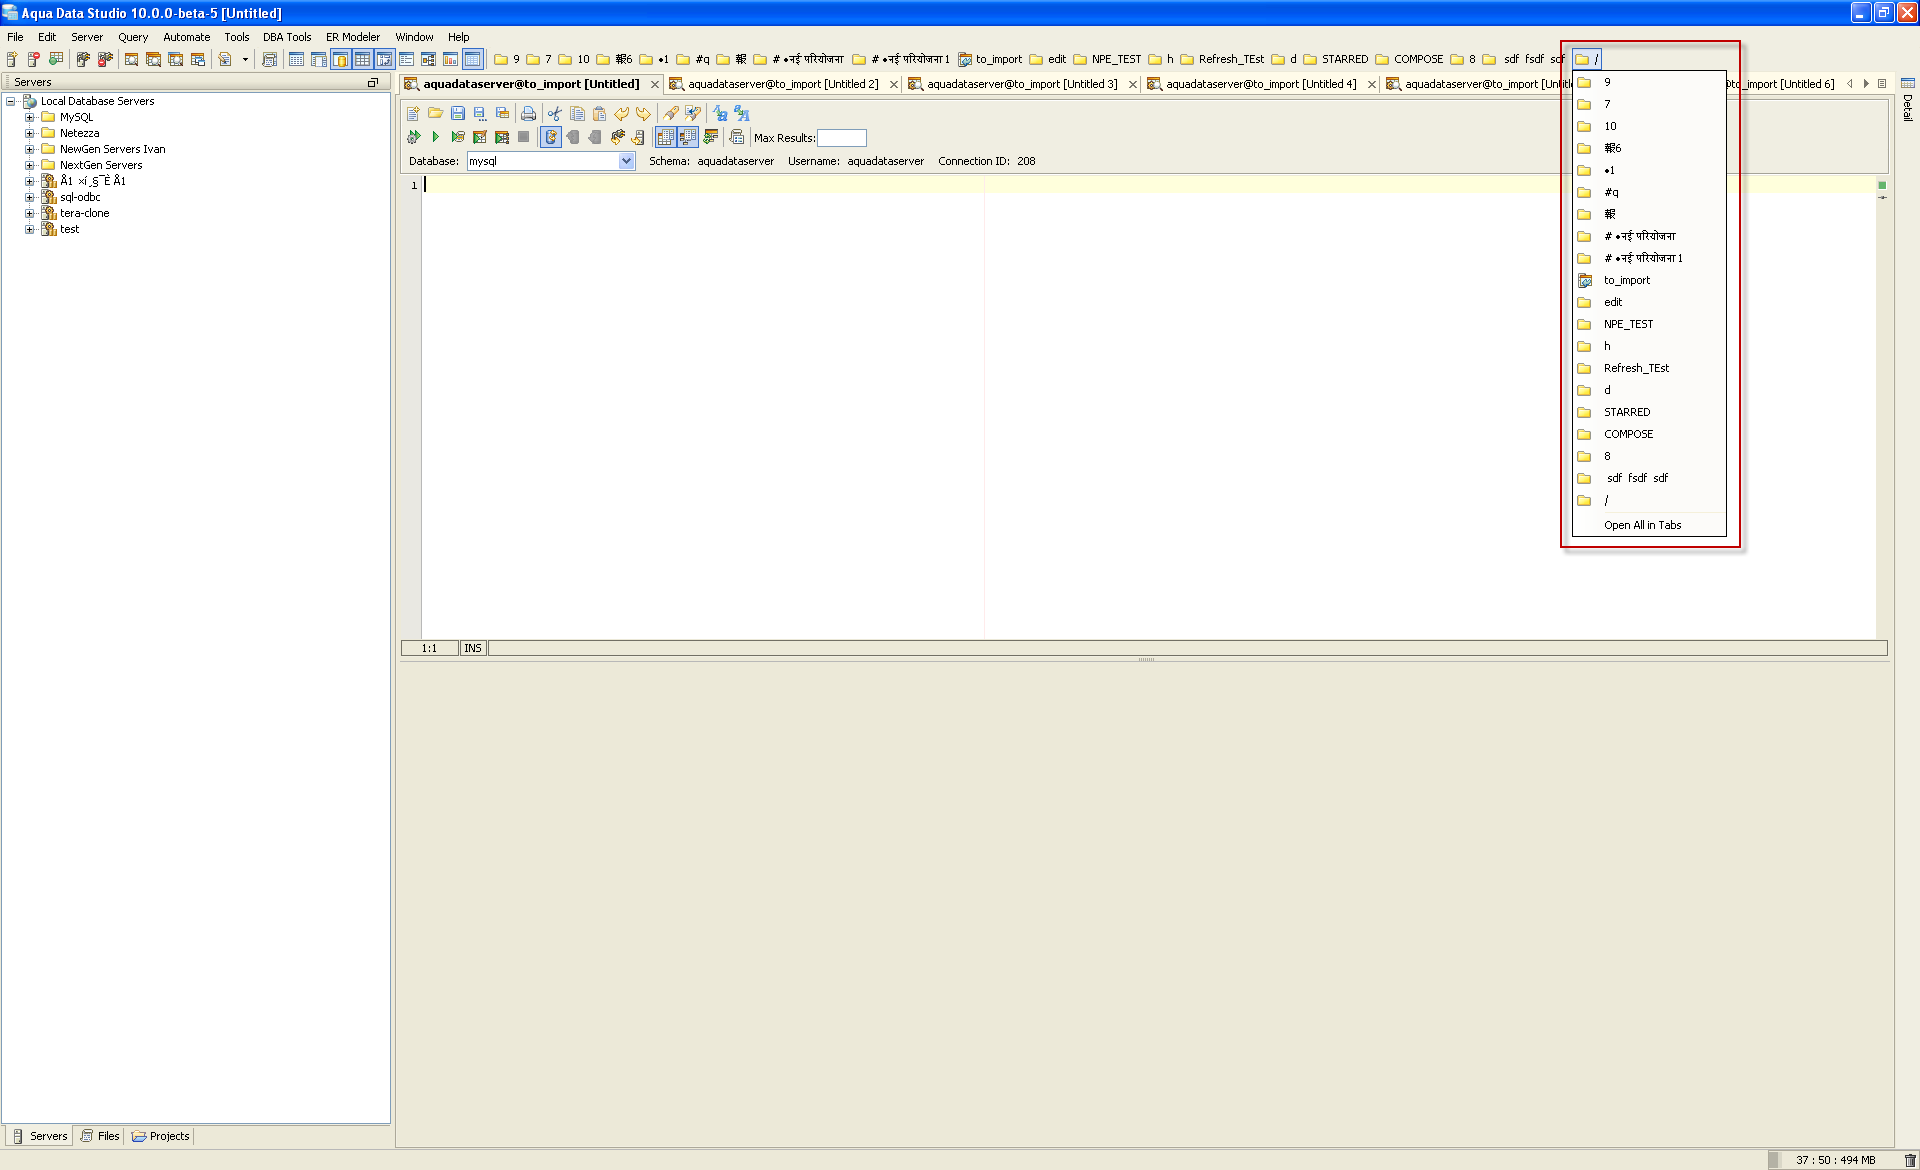Open the Database mysql dropdown
Screen dimensions: 1920x1170
[x=626, y=161]
